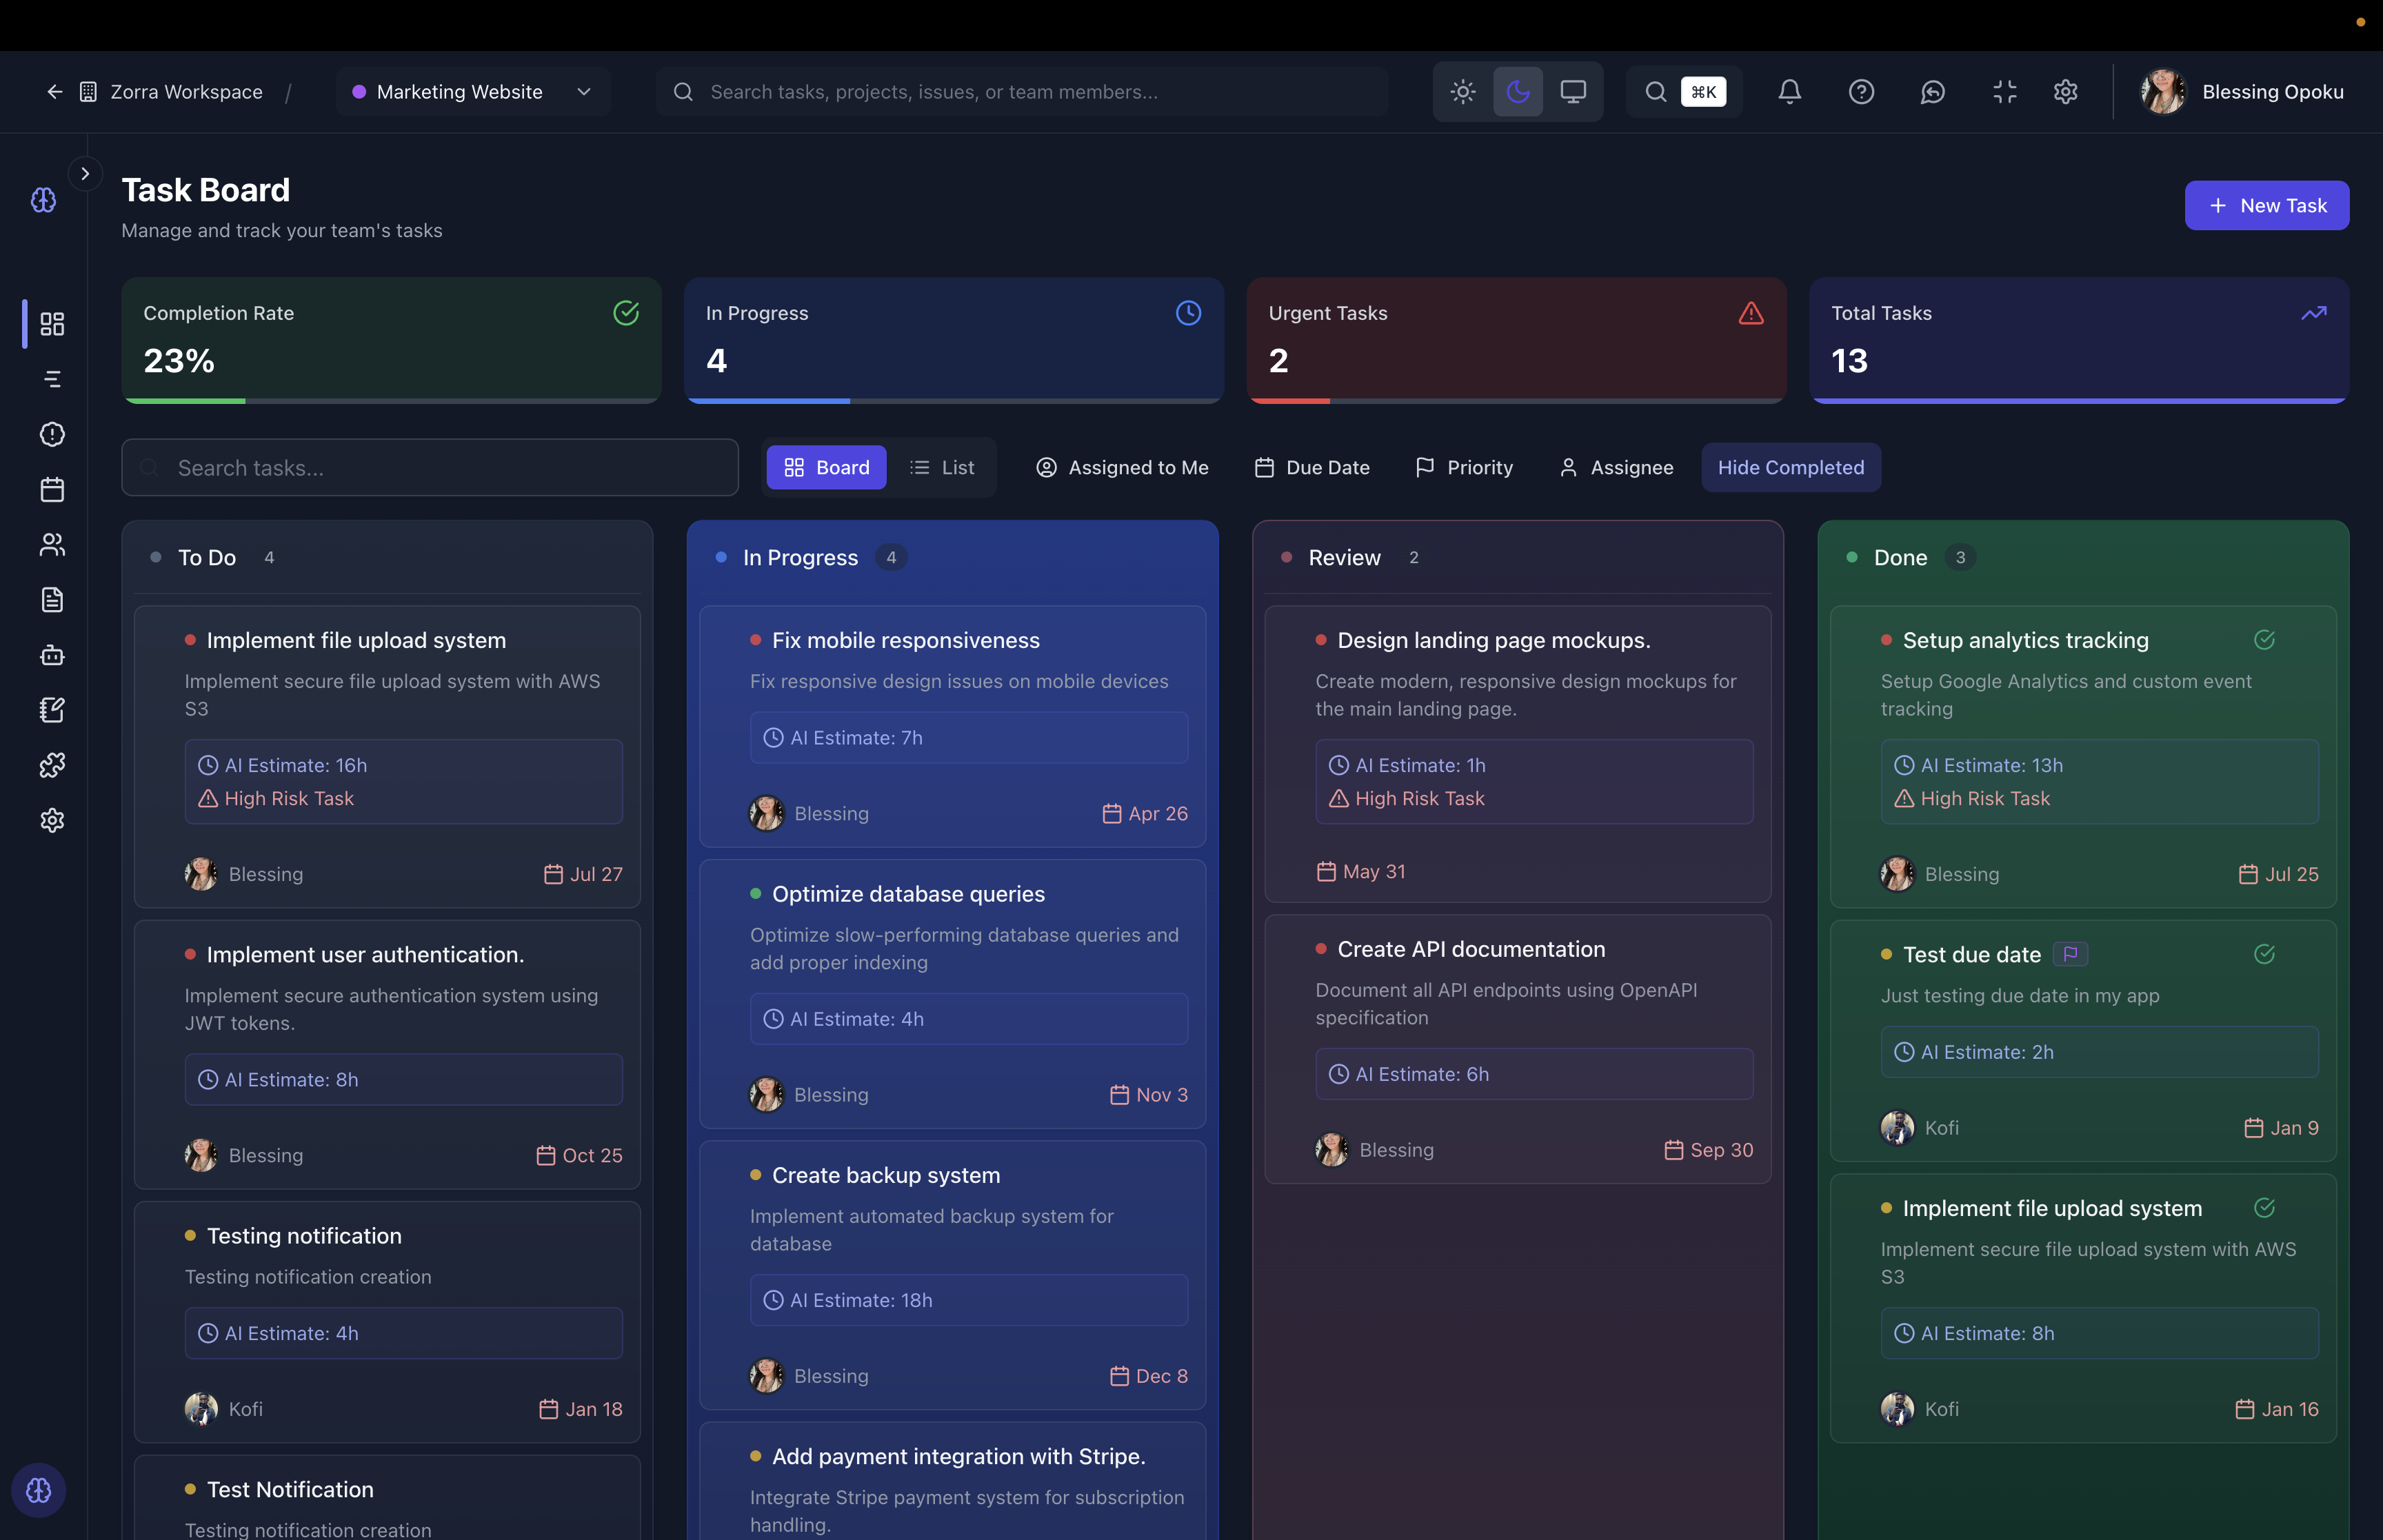Open the calendar icon in sidebar
The width and height of the screenshot is (2383, 1540).
click(x=52, y=489)
